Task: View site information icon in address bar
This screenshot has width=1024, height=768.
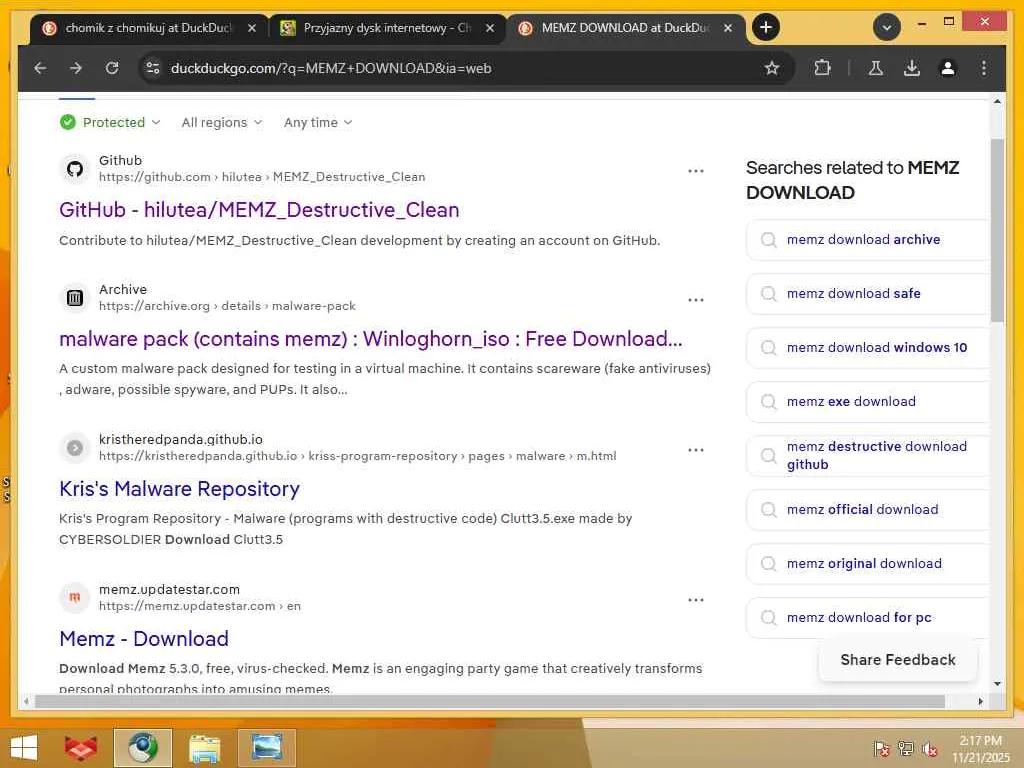Action: pos(153,68)
